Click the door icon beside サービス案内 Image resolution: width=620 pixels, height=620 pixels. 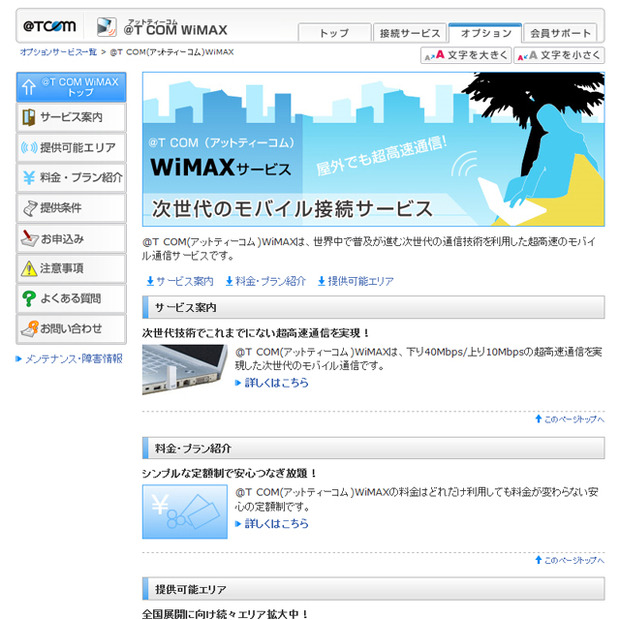(x=28, y=117)
